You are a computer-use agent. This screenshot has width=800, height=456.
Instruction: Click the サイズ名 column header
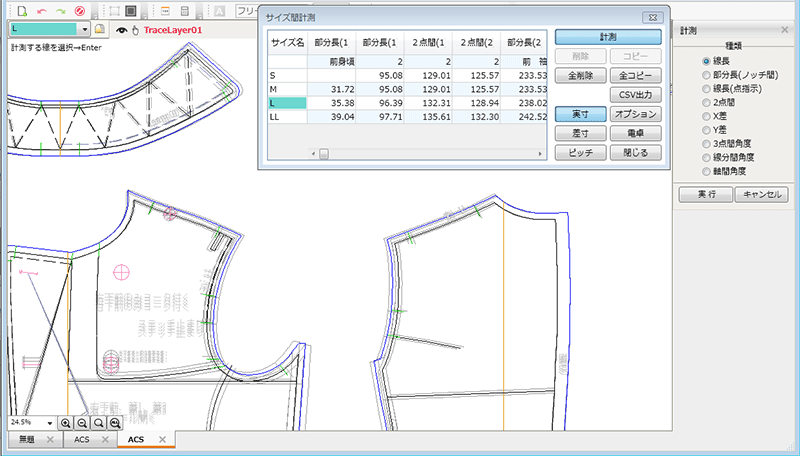(x=287, y=42)
